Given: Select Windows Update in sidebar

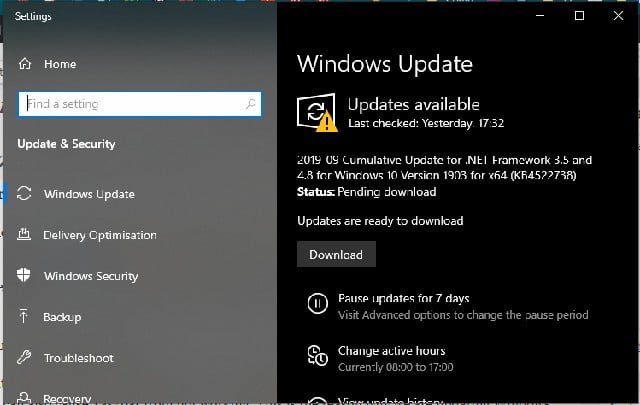Looking at the screenshot, I should pos(89,194).
